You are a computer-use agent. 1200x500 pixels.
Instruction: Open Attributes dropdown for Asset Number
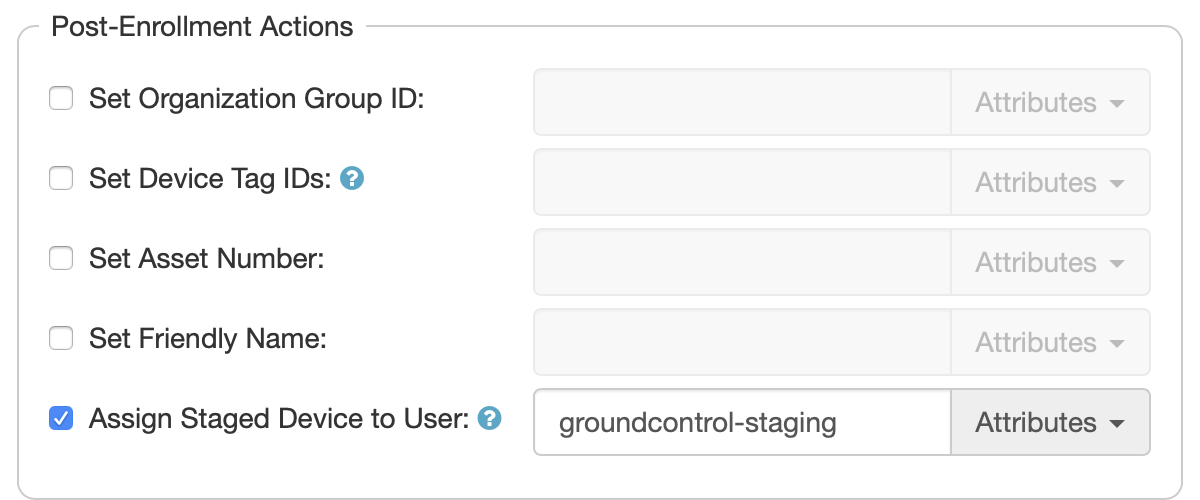coord(1050,262)
